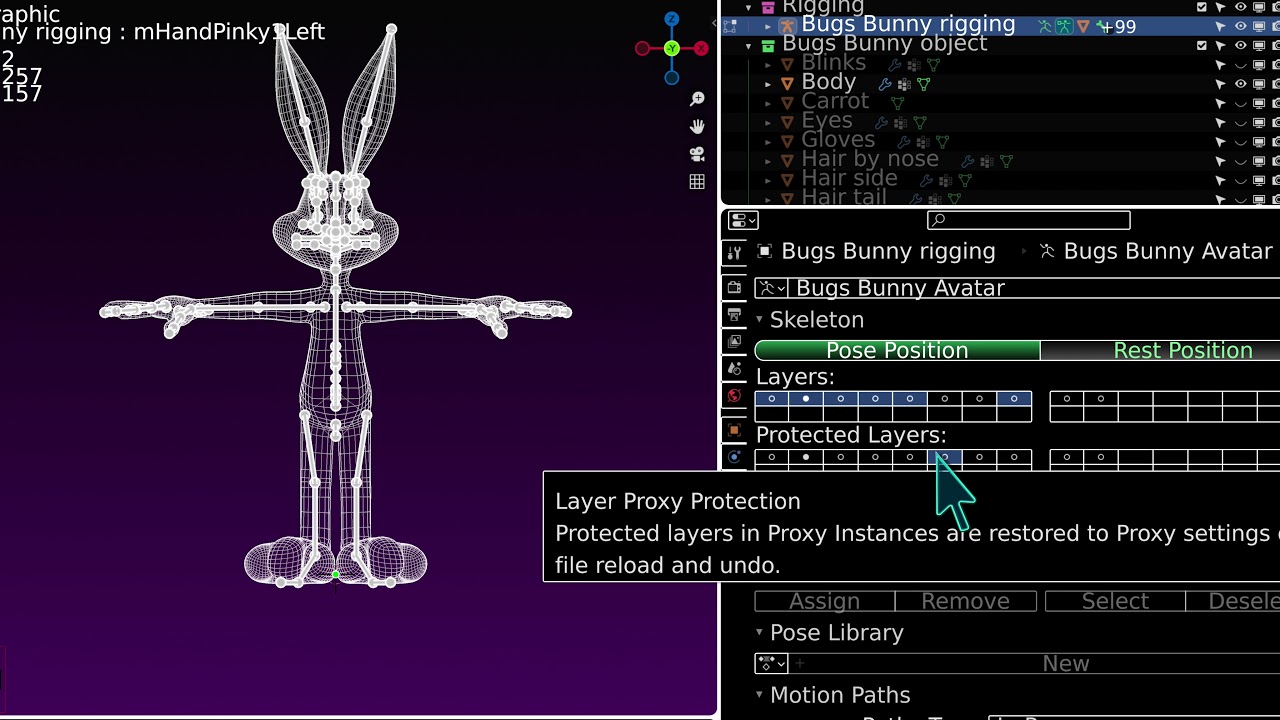
Task: Open the Pose Library action browse dropdown
Action: click(771, 663)
